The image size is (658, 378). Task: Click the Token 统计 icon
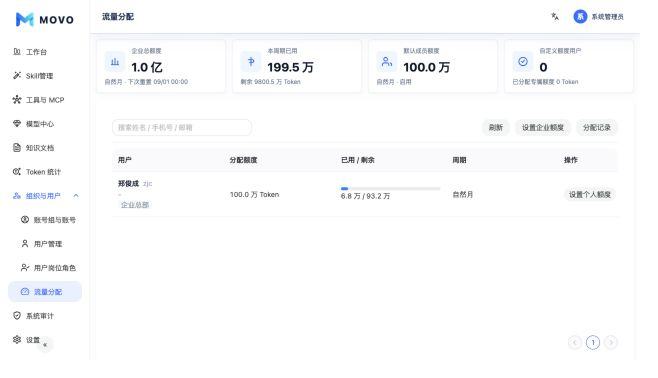click(17, 172)
